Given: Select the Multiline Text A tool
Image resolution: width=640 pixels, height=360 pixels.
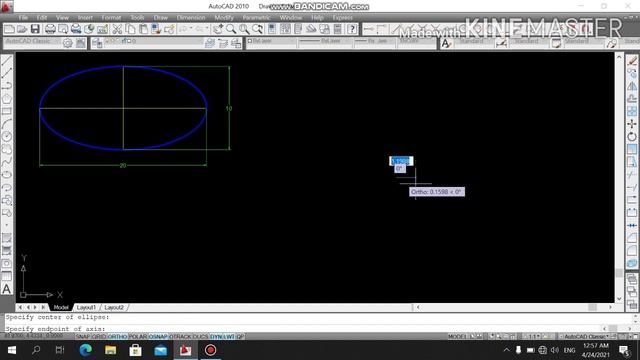Looking at the screenshot, I should coord(7,289).
